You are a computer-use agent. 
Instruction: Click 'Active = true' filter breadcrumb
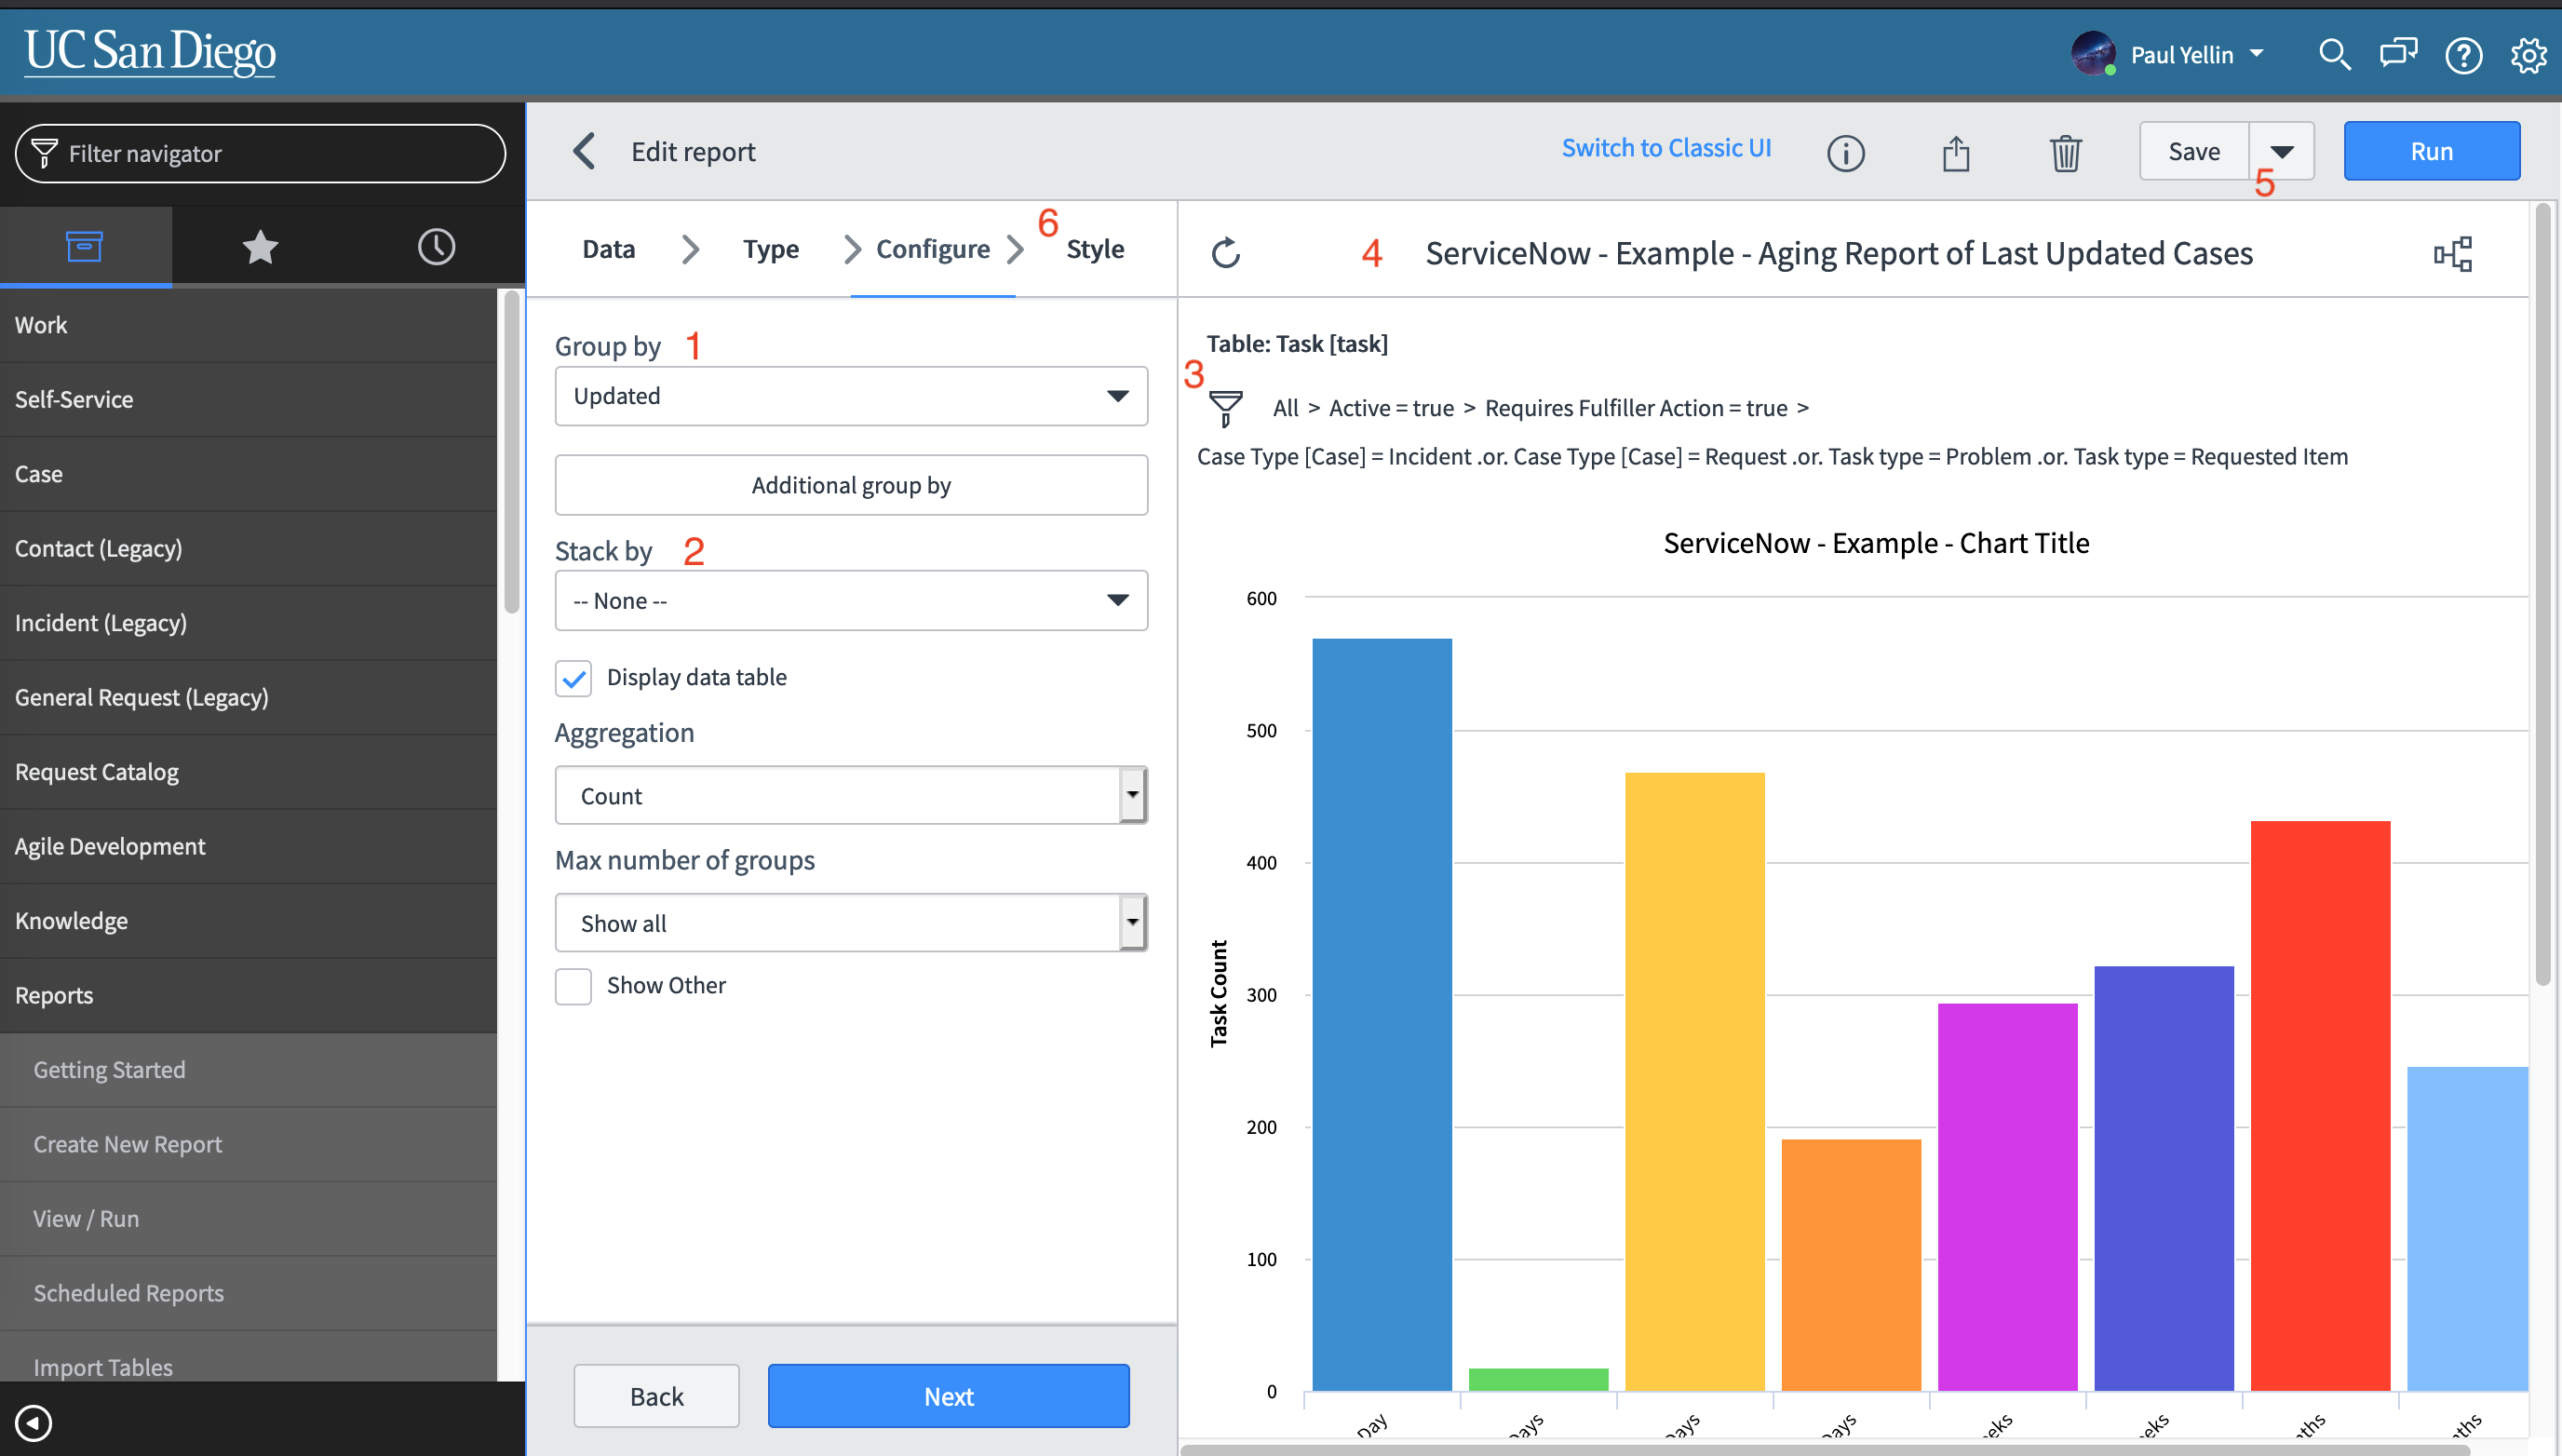click(1391, 408)
